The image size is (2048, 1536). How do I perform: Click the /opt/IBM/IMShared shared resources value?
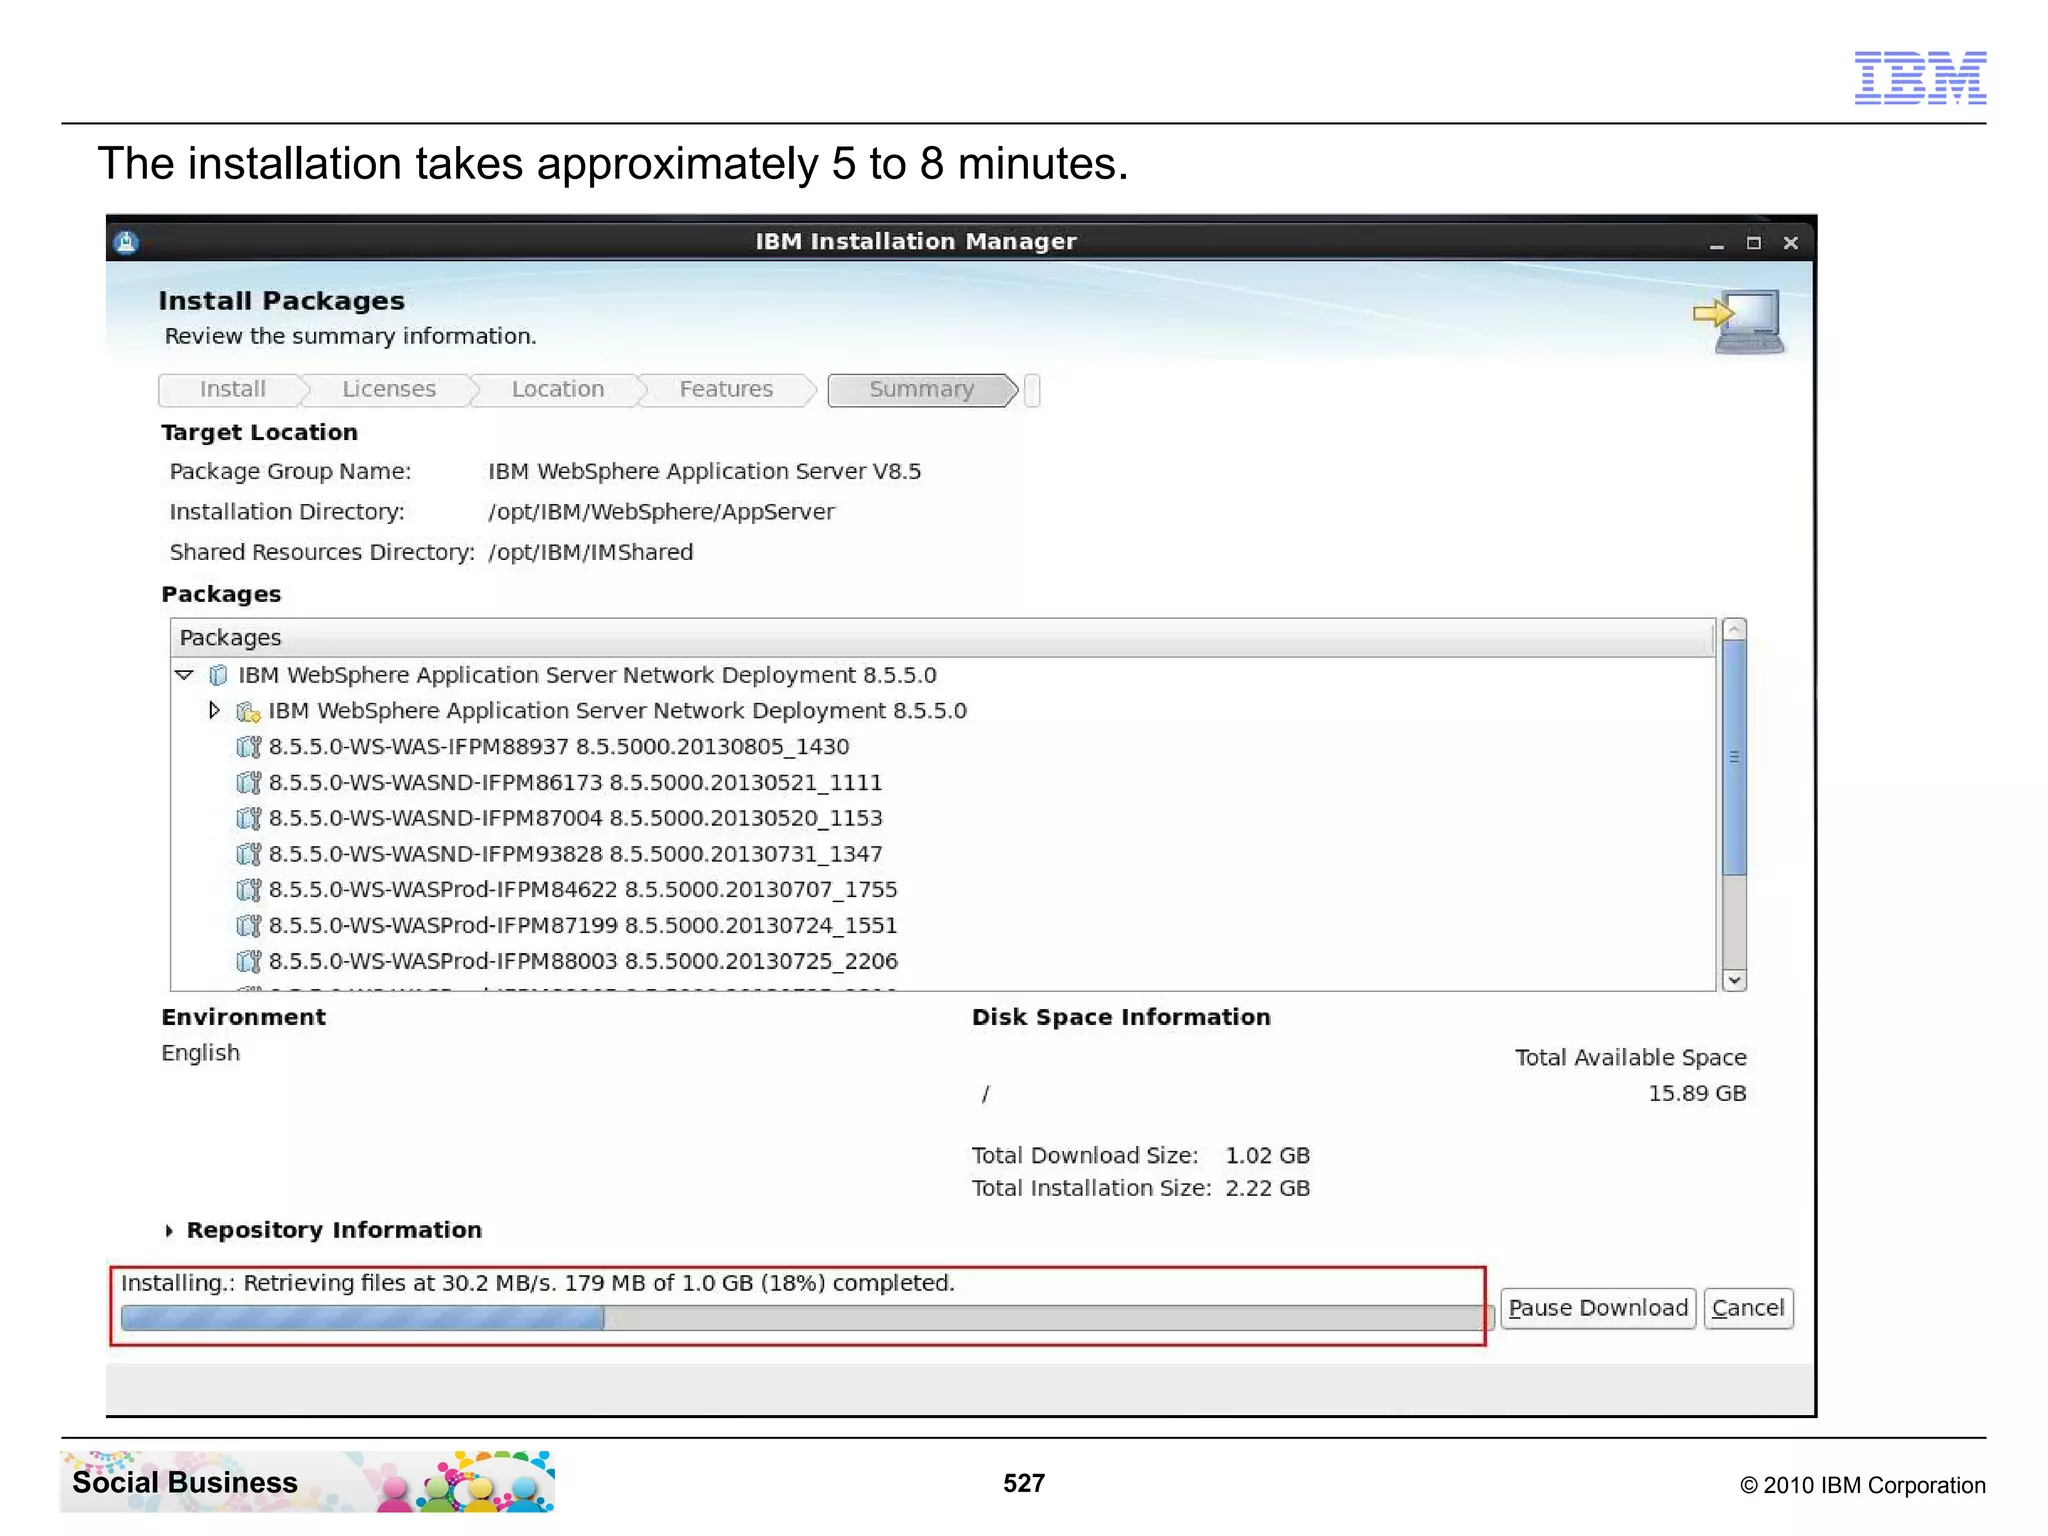click(x=590, y=552)
